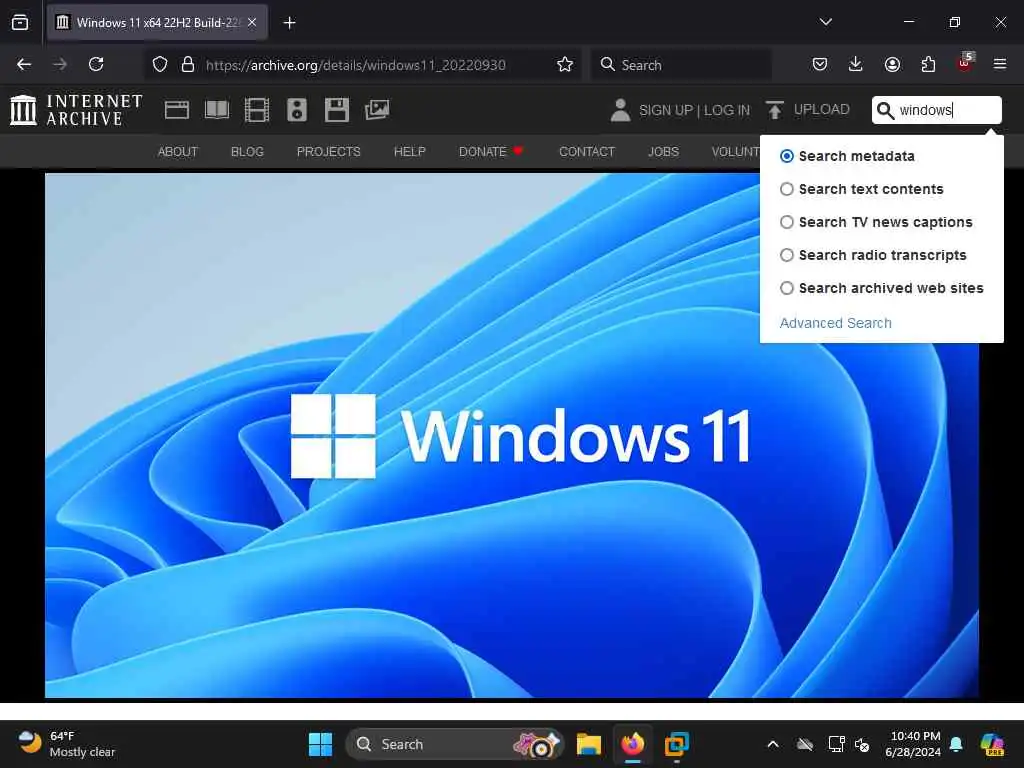Open the BLOG menu item

click(x=248, y=152)
